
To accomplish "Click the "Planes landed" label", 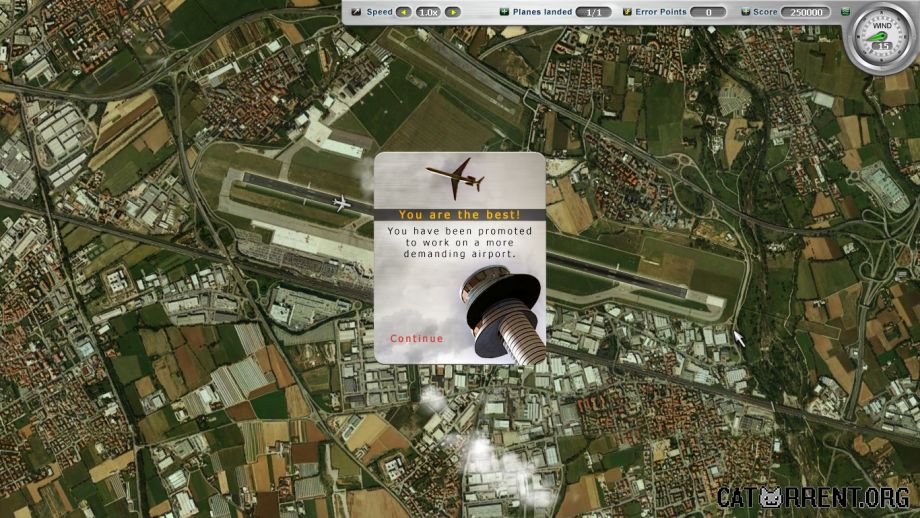I will click(x=542, y=12).
